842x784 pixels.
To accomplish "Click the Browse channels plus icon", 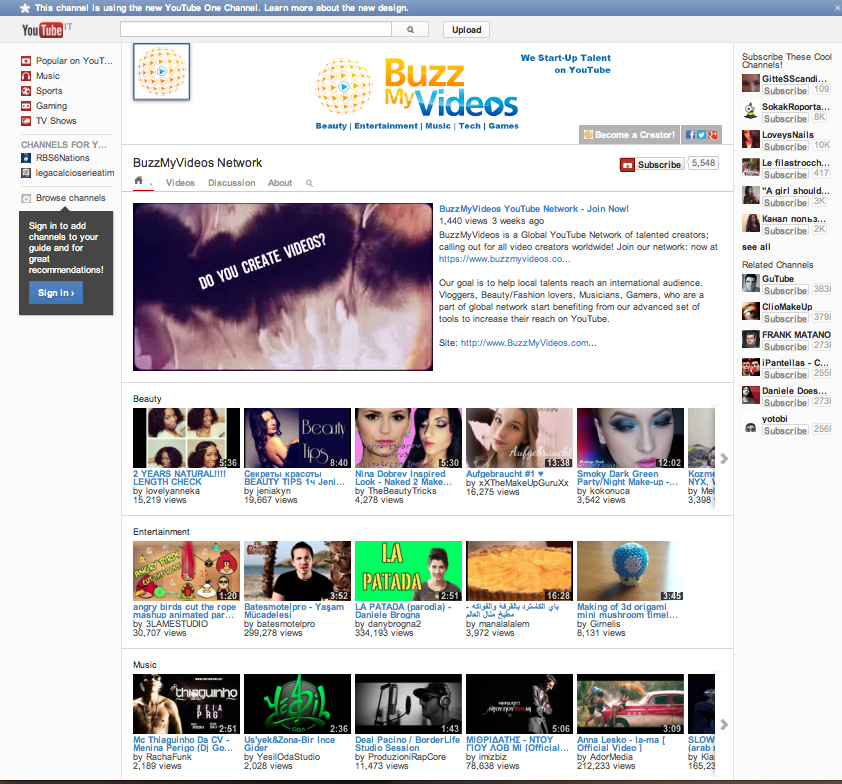I will tap(26, 198).
